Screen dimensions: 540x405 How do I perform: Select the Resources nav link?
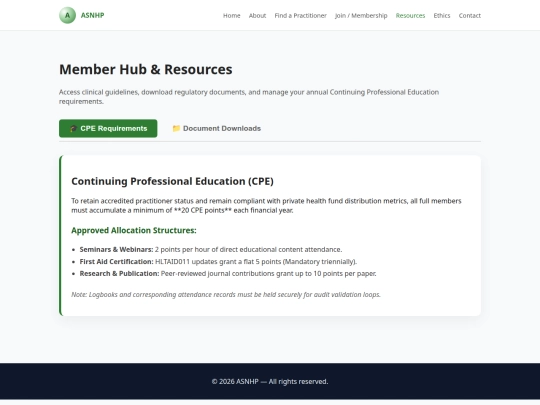tap(410, 15)
